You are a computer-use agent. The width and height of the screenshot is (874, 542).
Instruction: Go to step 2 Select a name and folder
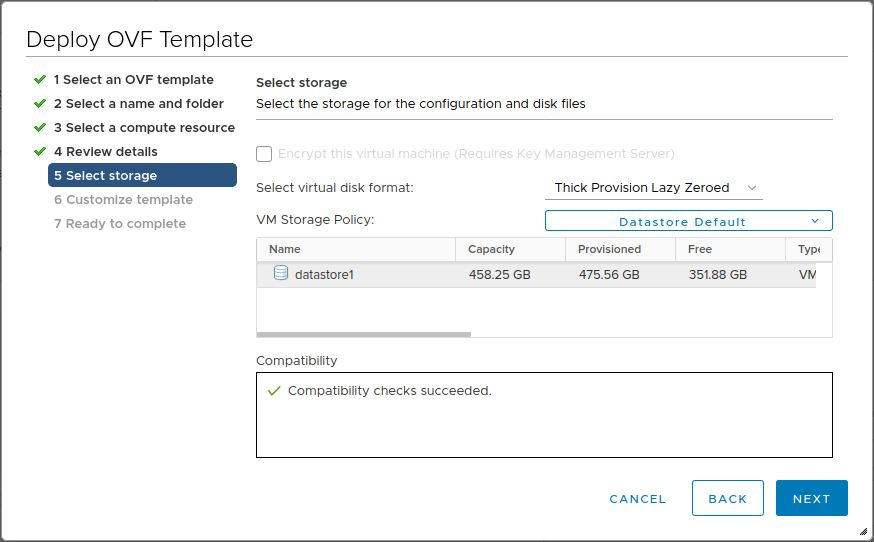pyautogui.click(x=138, y=104)
